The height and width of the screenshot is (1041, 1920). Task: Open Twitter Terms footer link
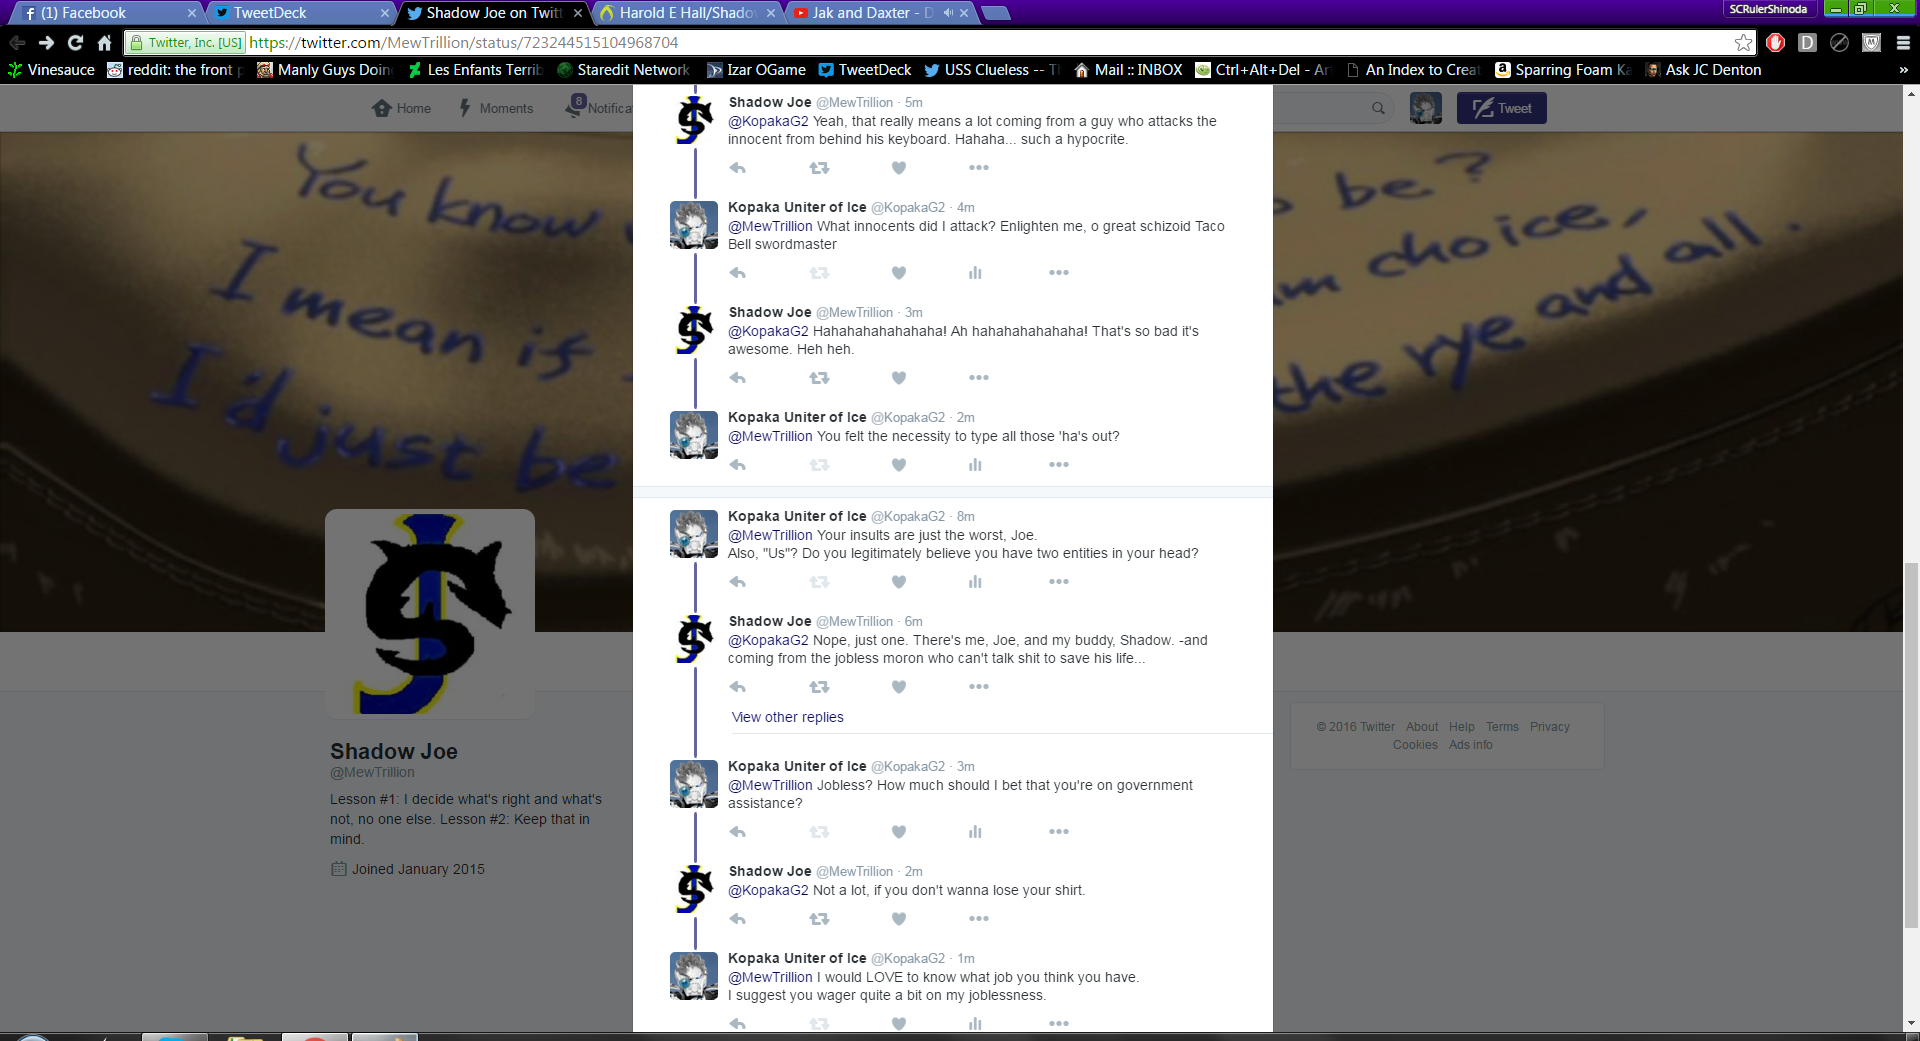pos(1502,727)
